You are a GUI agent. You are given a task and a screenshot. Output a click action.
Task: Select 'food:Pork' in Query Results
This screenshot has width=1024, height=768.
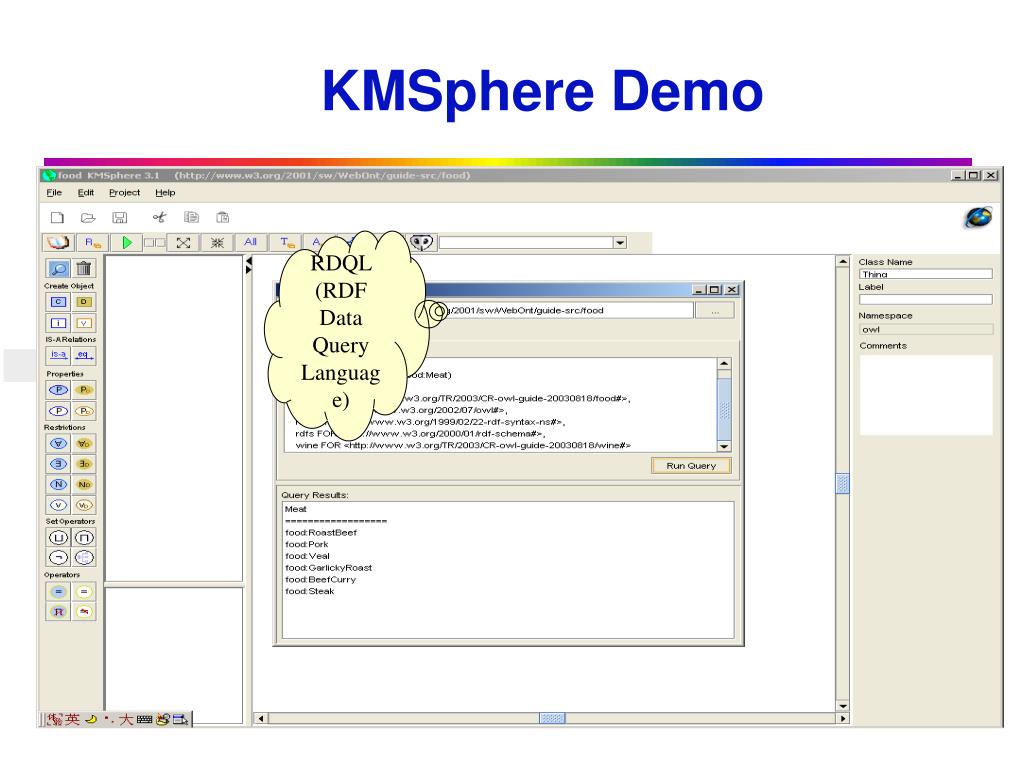point(306,544)
